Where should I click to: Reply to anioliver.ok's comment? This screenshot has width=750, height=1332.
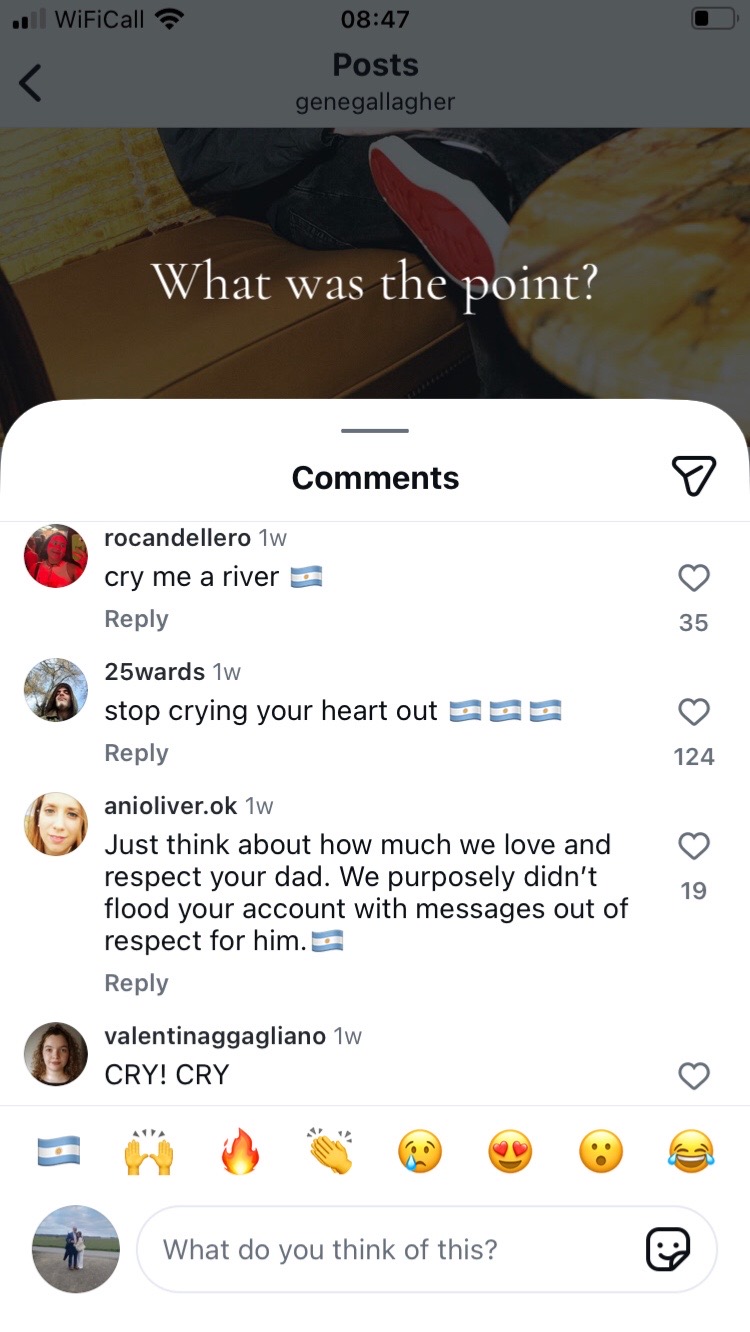point(136,983)
